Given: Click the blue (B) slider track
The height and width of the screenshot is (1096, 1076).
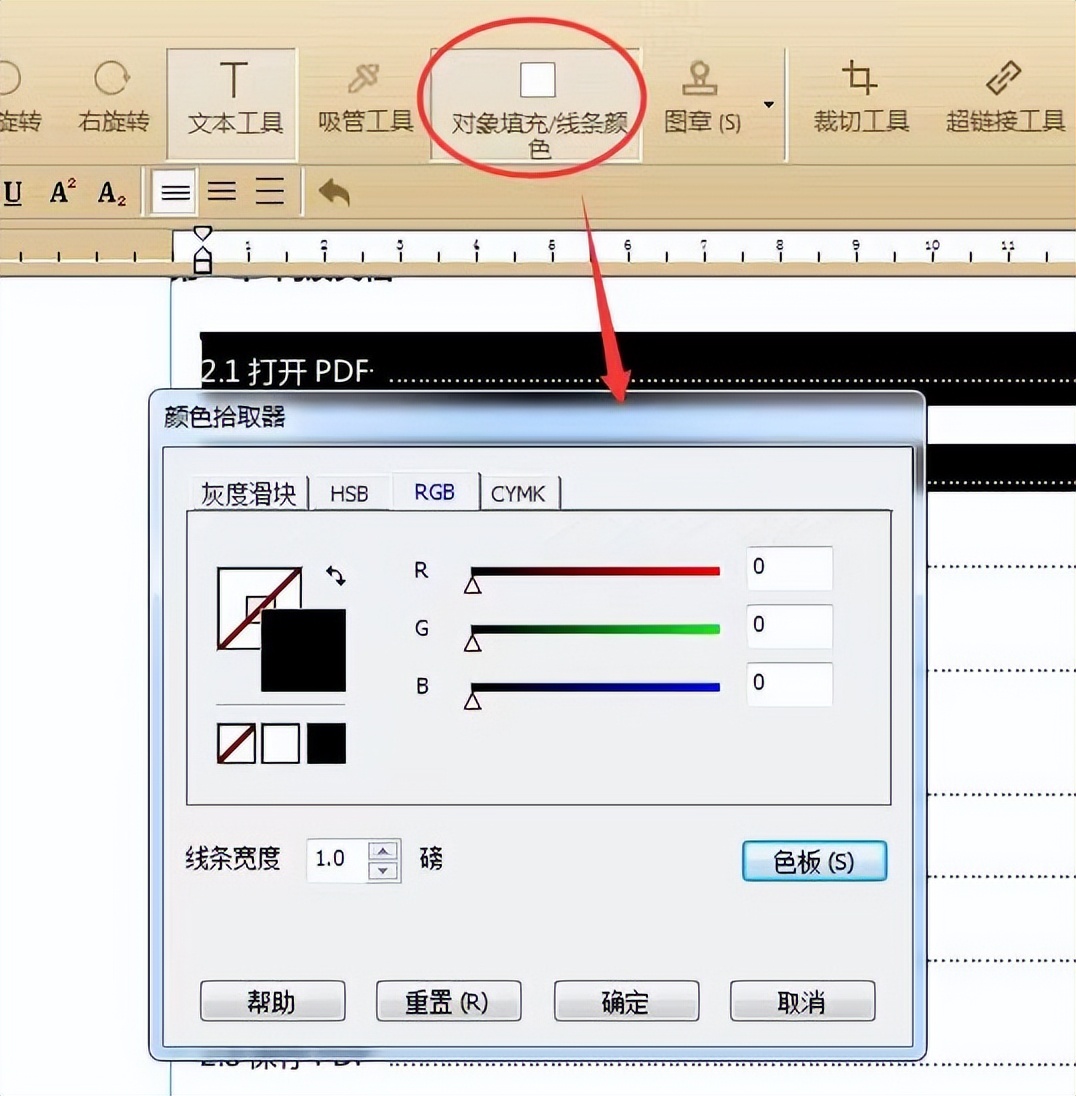Looking at the screenshot, I should pyautogui.click(x=596, y=687).
